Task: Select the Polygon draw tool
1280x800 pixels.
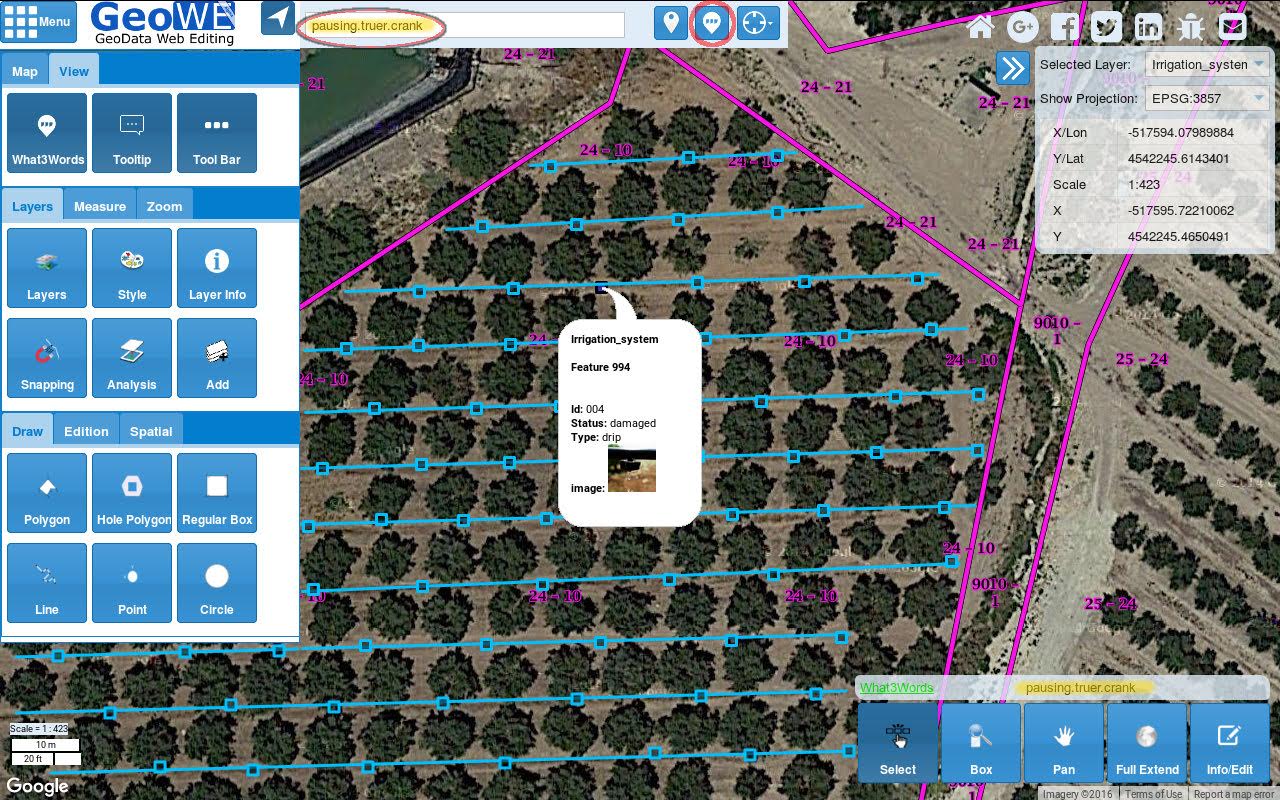Action: pyautogui.click(x=47, y=493)
